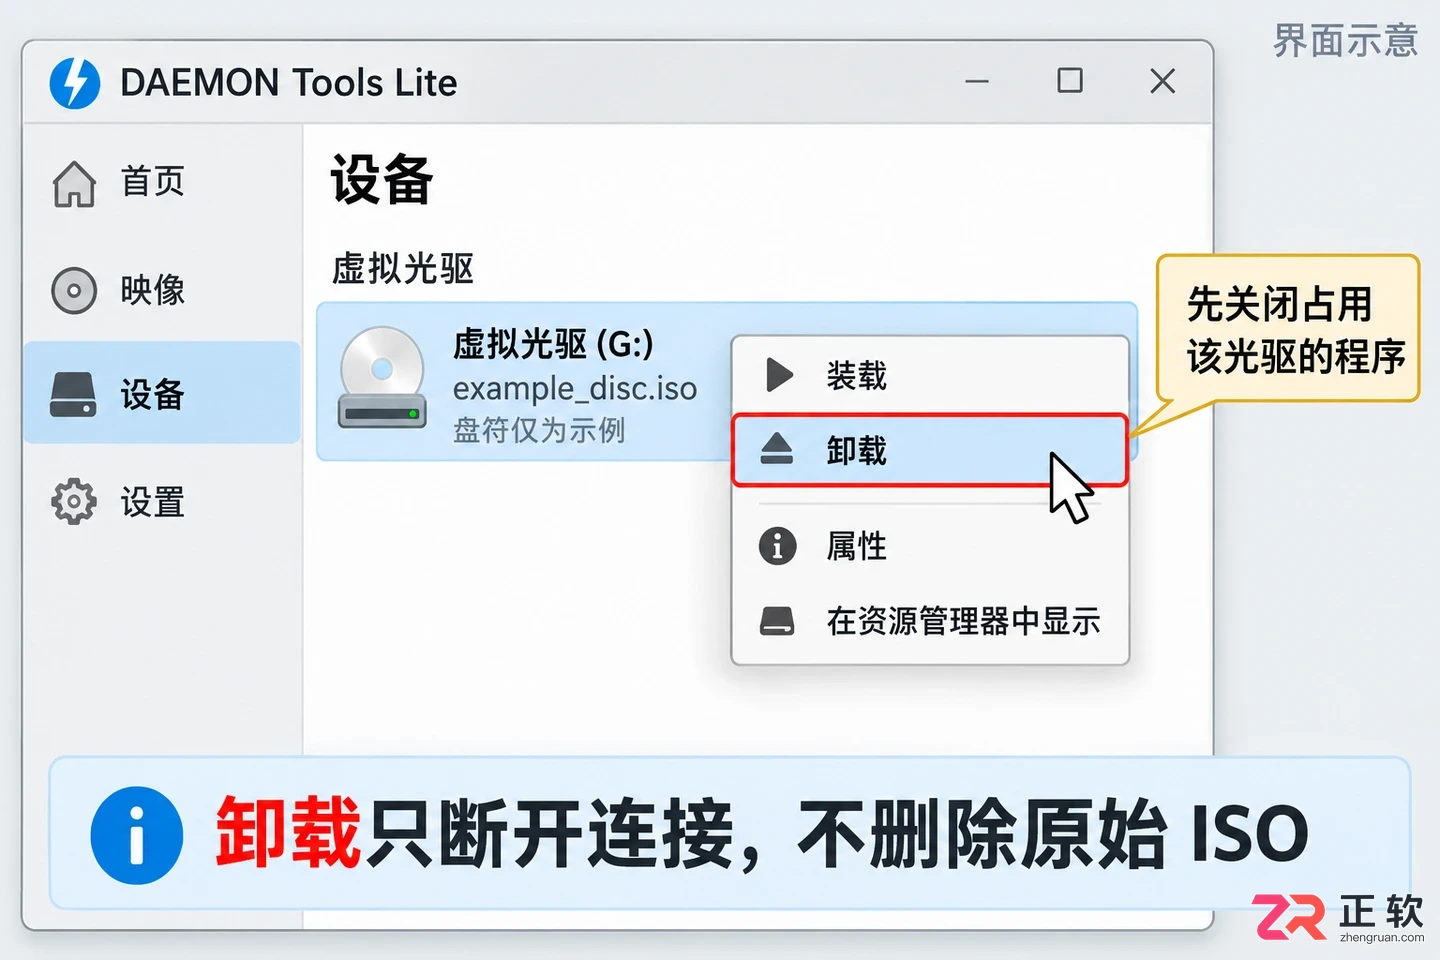Screen dimensions: 1440x960
Task: Minimize the DAEMON Tools Lite window
Action: coord(977,81)
